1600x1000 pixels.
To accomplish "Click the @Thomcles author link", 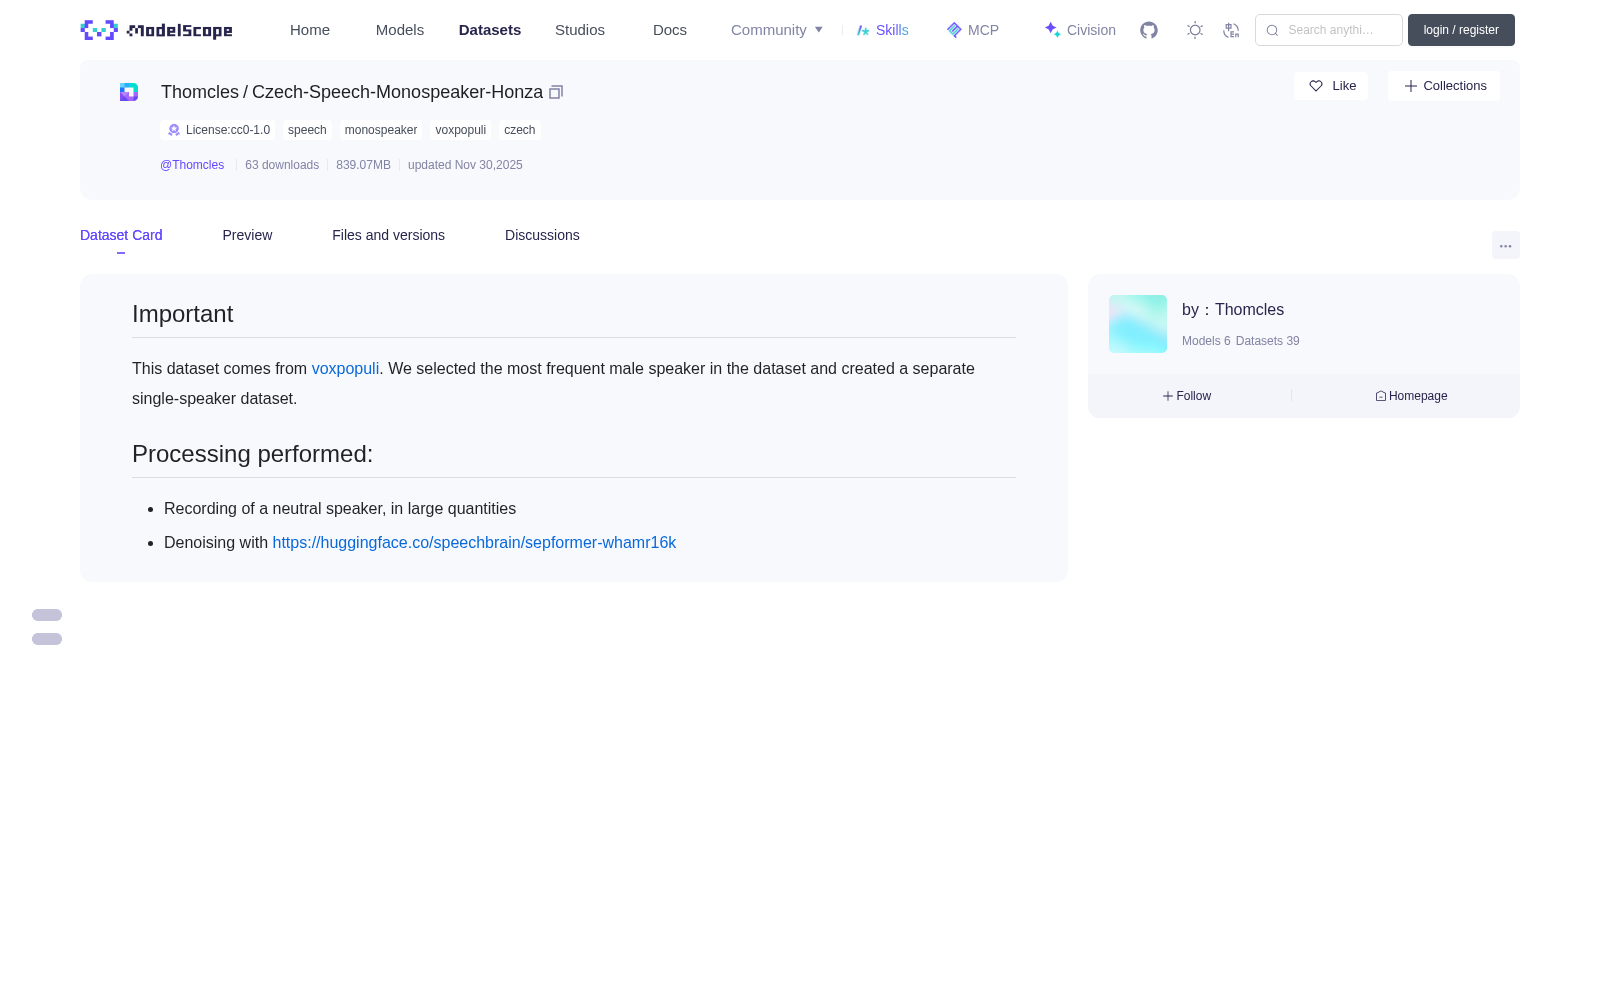I will click(x=192, y=165).
